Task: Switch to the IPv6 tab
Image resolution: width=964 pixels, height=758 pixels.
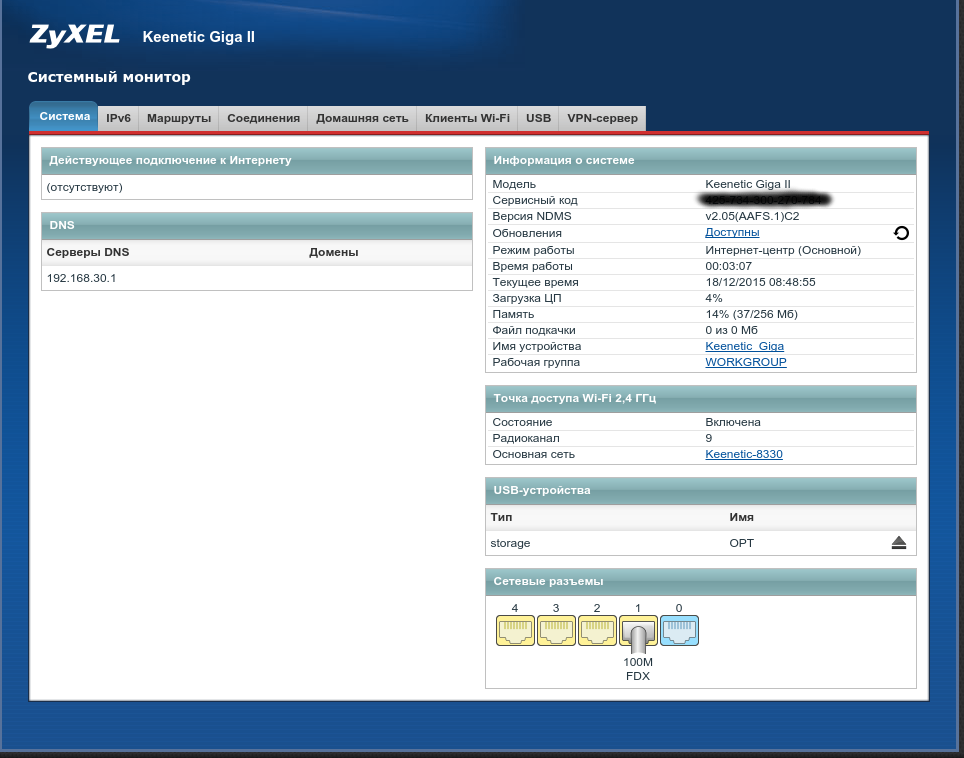Action: tap(118, 118)
